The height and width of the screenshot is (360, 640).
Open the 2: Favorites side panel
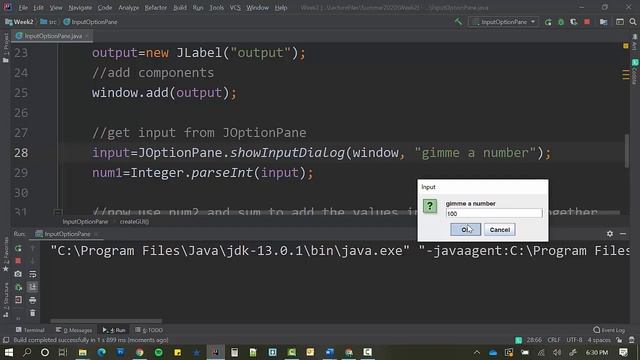coord(6,254)
